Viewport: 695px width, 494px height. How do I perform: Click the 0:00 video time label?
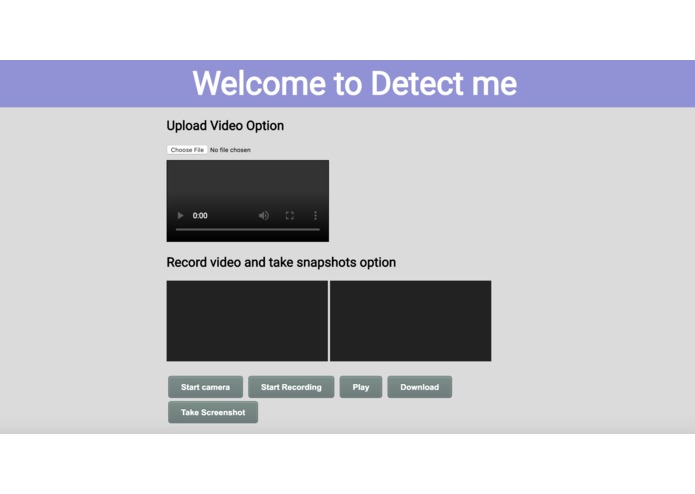[x=200, y=216]
